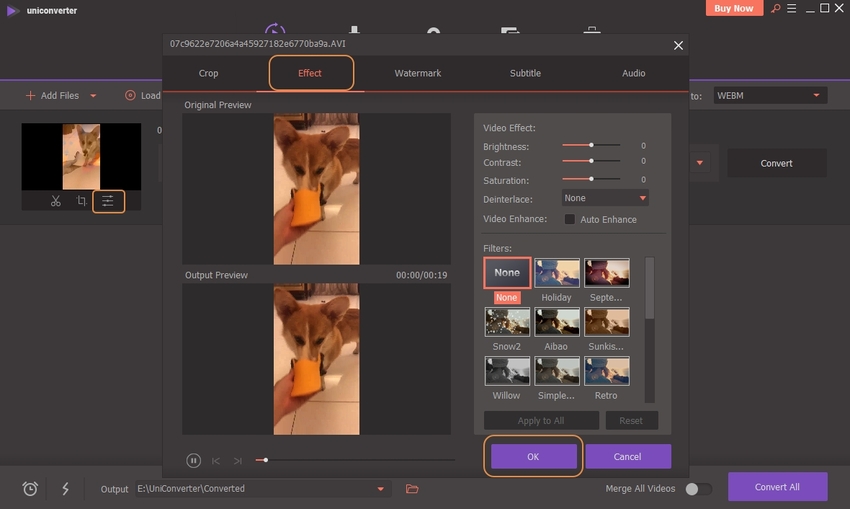
Task: Click the crop icon under video thumbnail
Action: [82, 201]
